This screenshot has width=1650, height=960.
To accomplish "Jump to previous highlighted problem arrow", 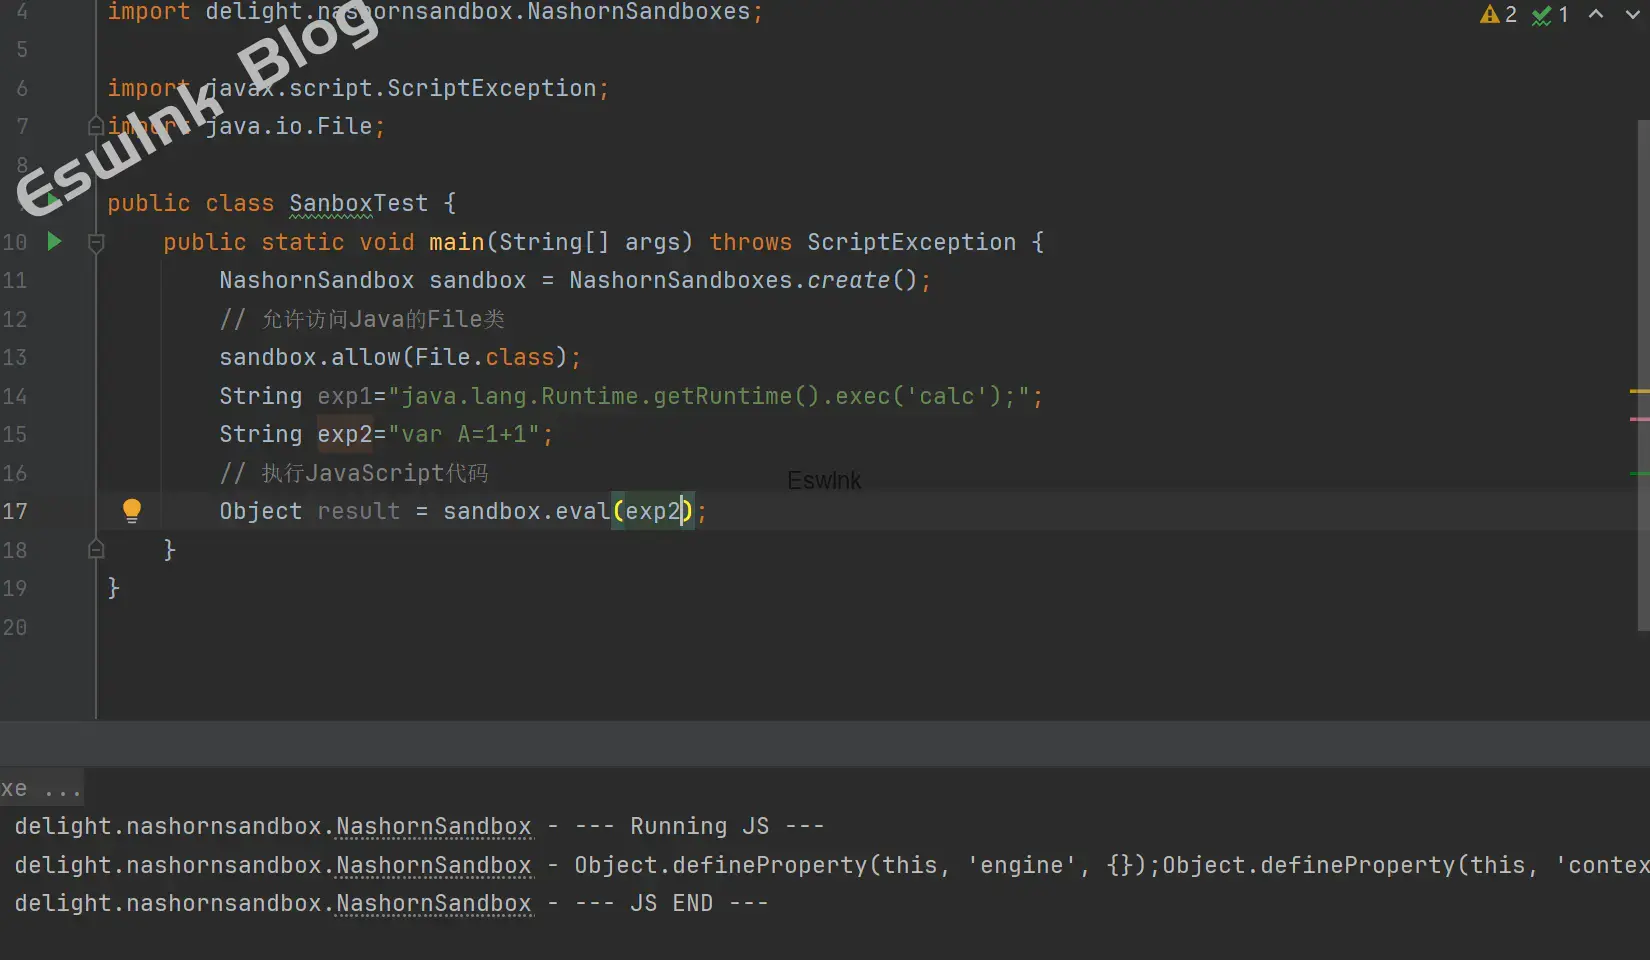I will coord(1596,14).
